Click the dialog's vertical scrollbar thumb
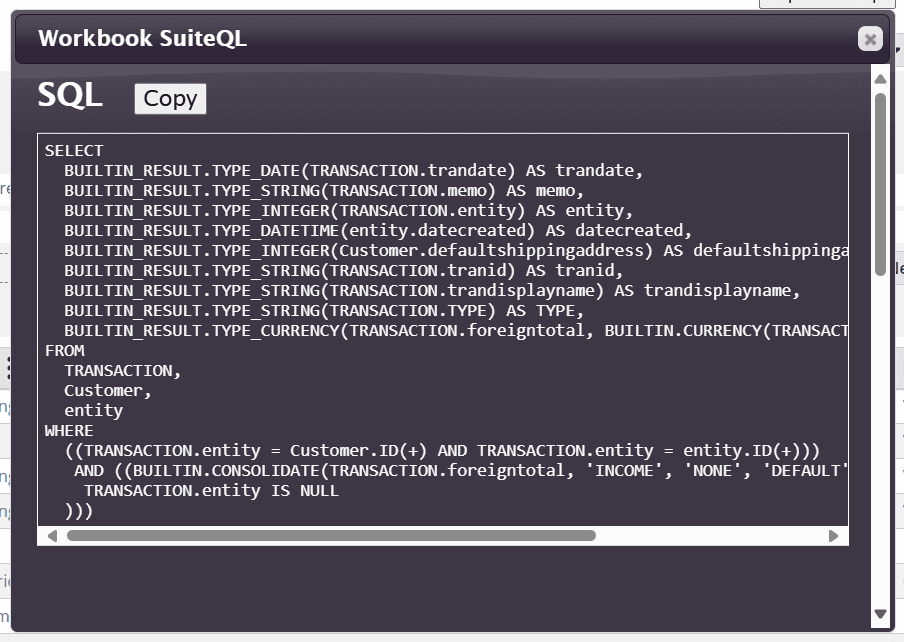 (x=880, y=184)
